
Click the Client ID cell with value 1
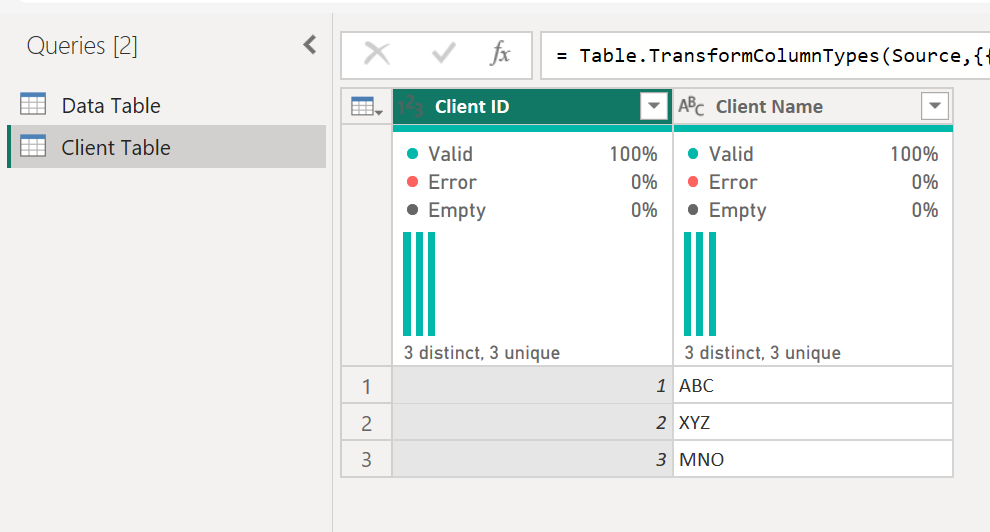532,386
